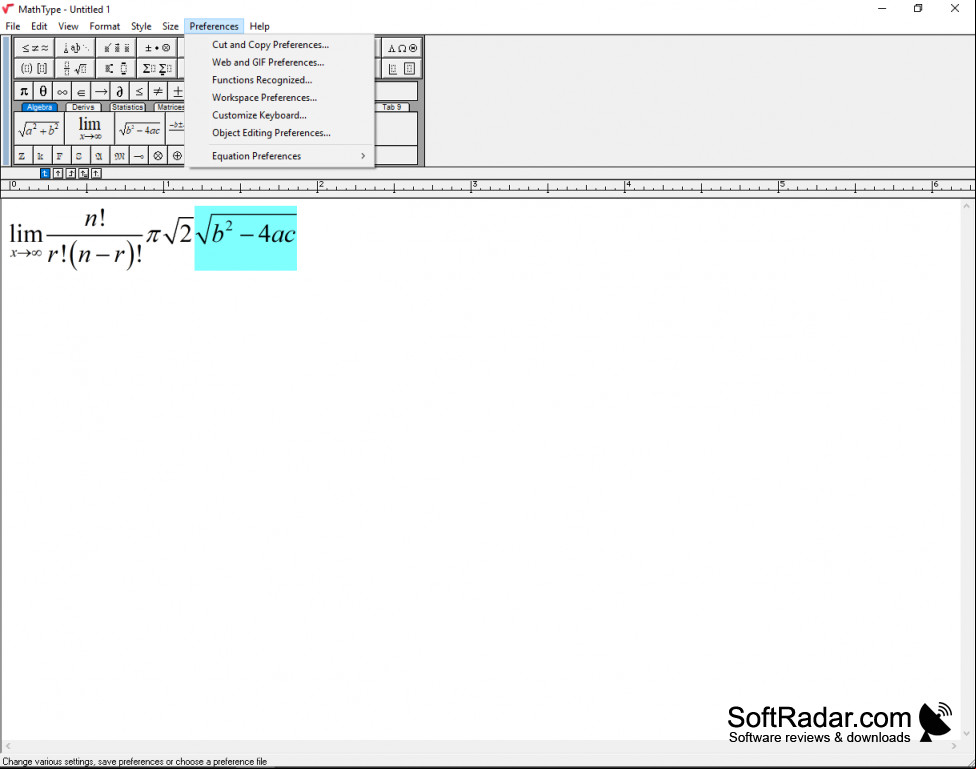
Task: Select the left-aligned tab stop button
Action: 45,174
